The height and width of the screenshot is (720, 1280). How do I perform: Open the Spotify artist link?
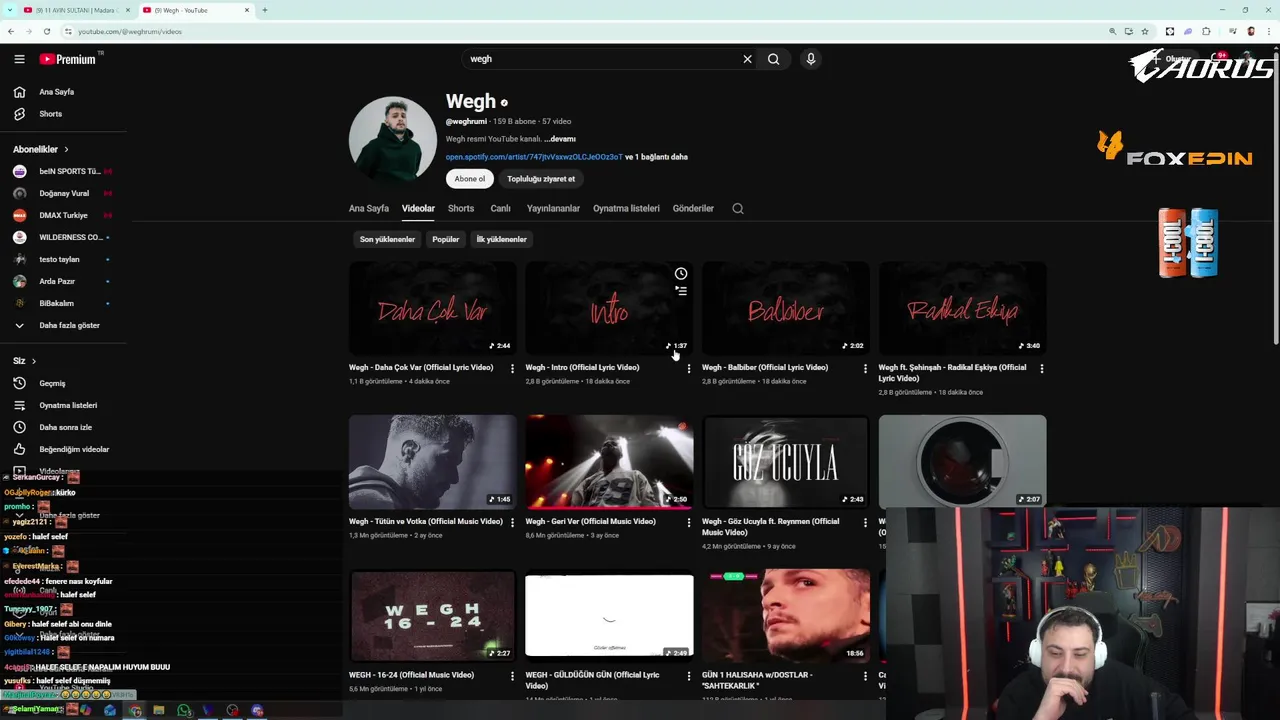[534, 157]
